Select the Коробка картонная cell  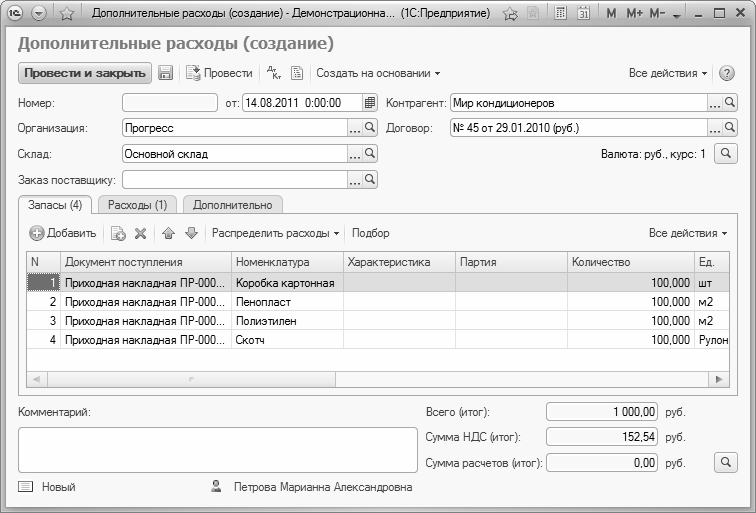pos(287,283)
